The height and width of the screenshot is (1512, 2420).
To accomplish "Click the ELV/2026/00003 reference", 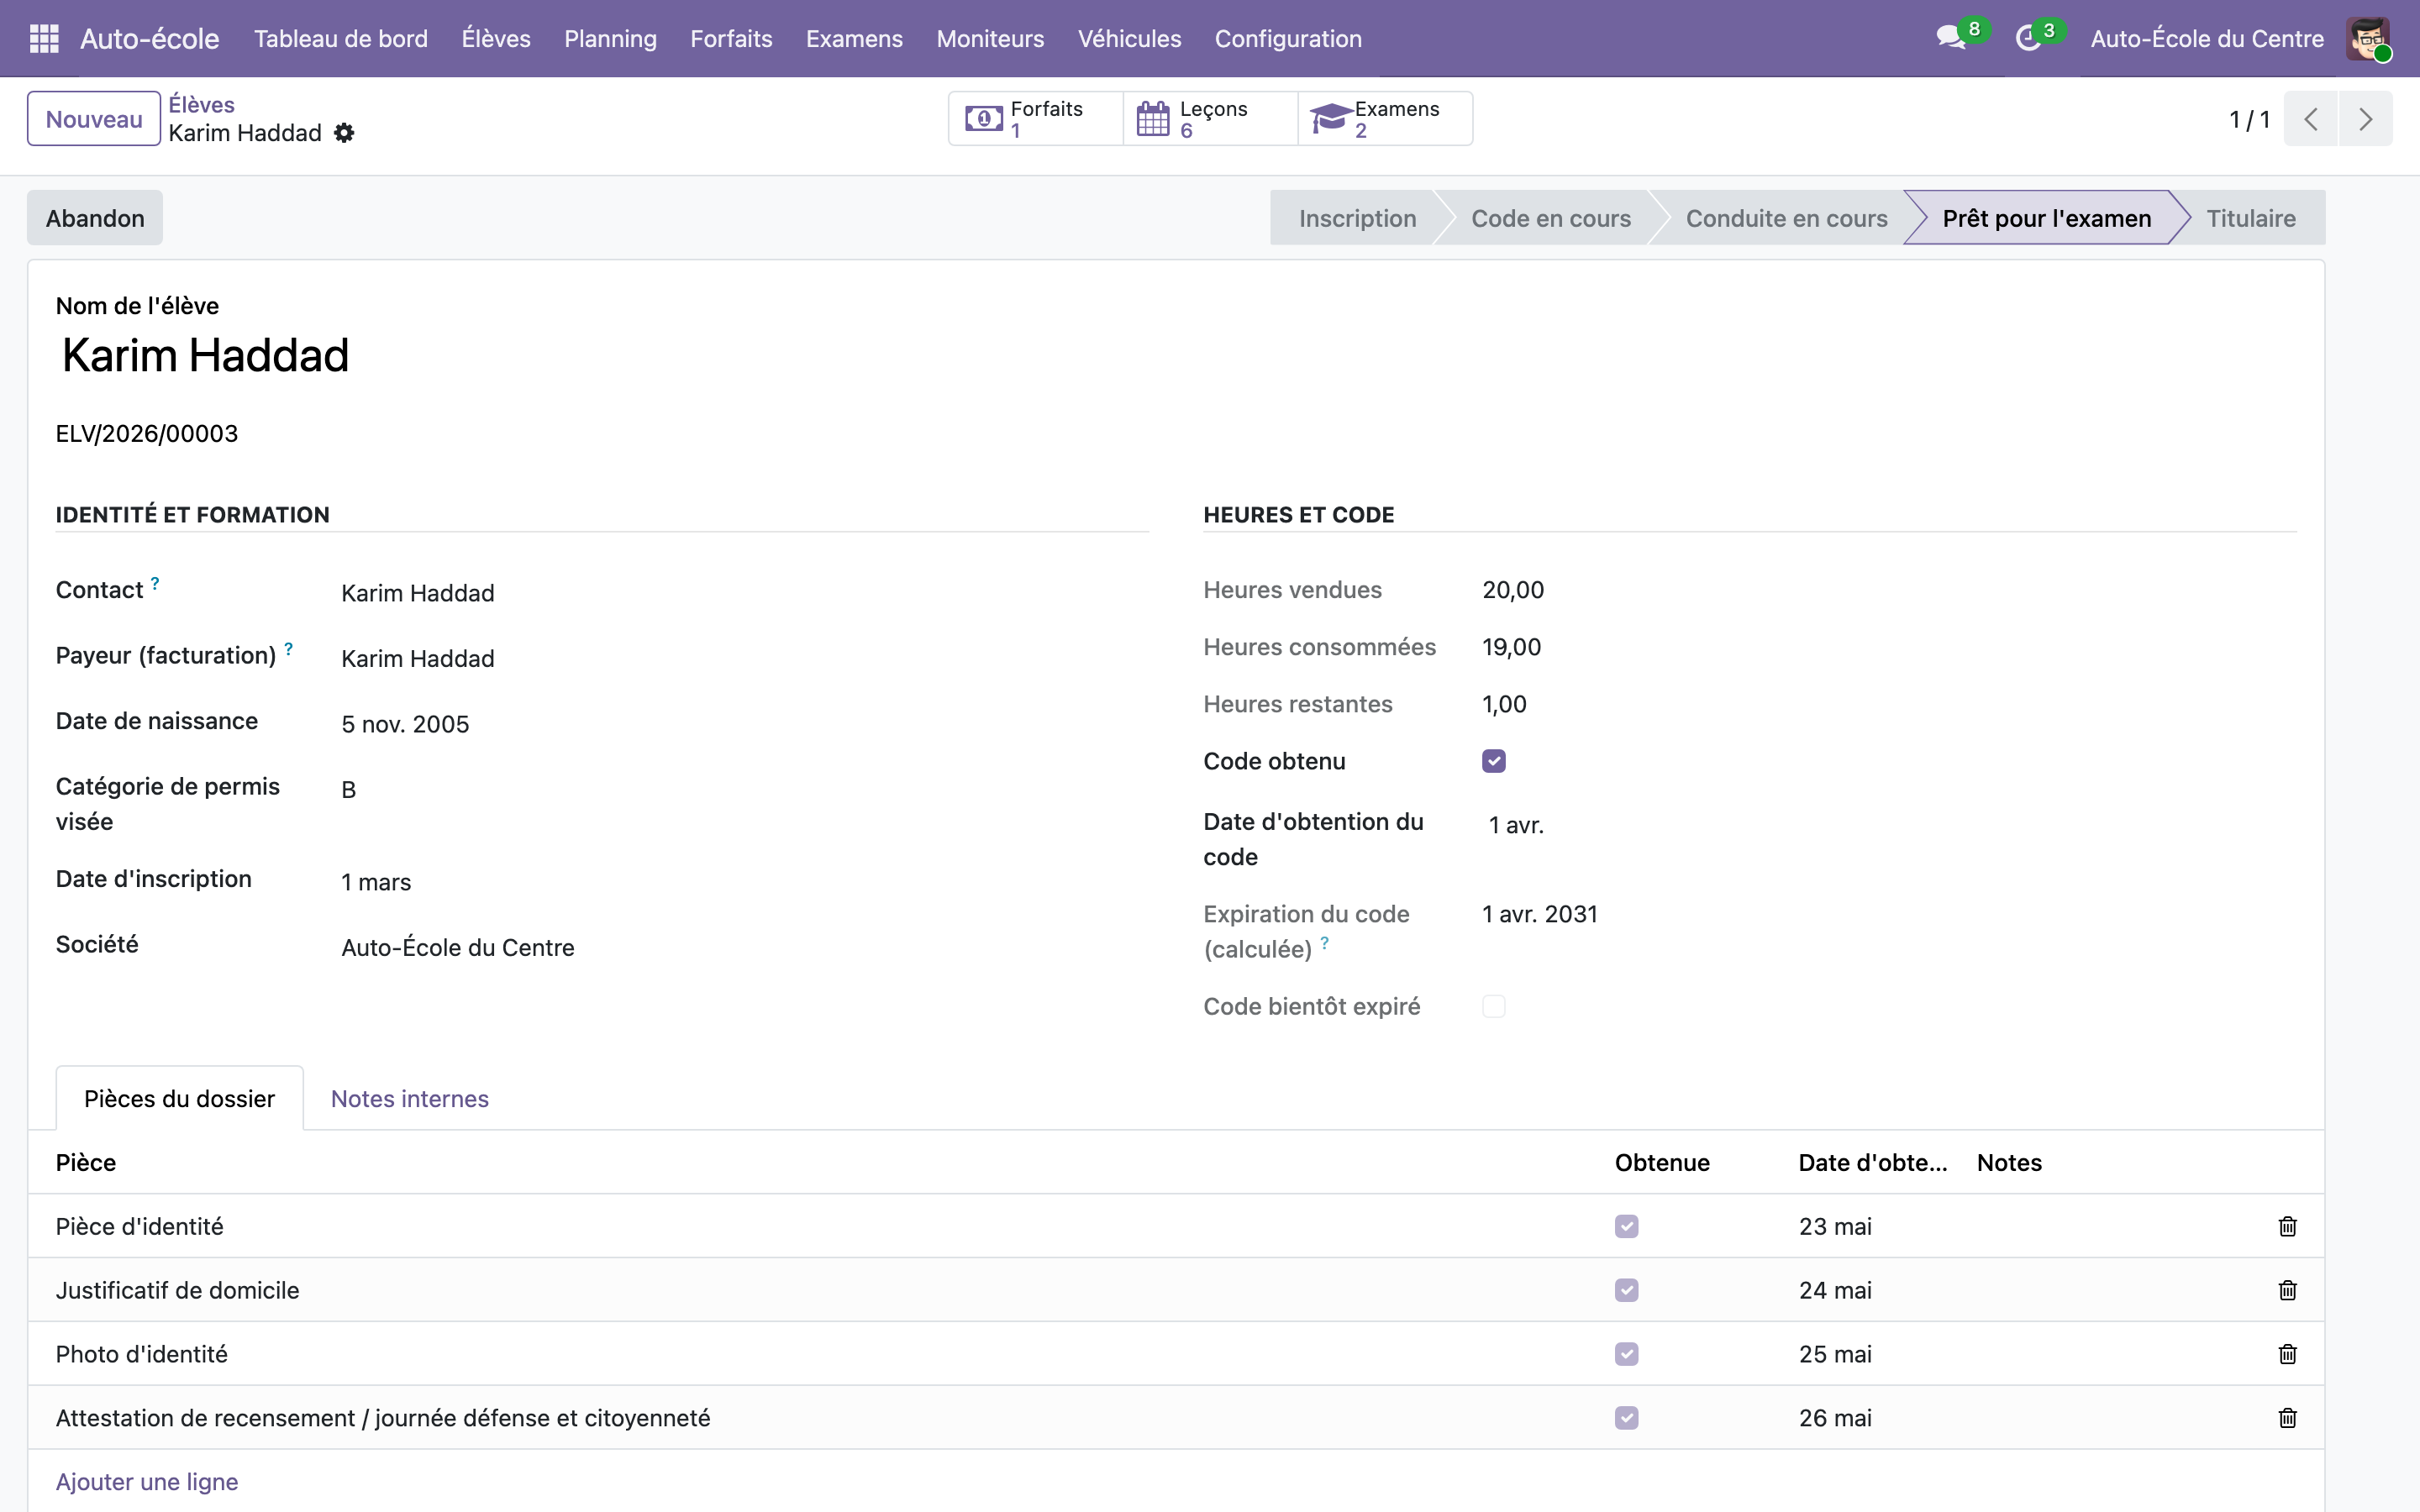I will pyautogui.click(x=147, y=433).
